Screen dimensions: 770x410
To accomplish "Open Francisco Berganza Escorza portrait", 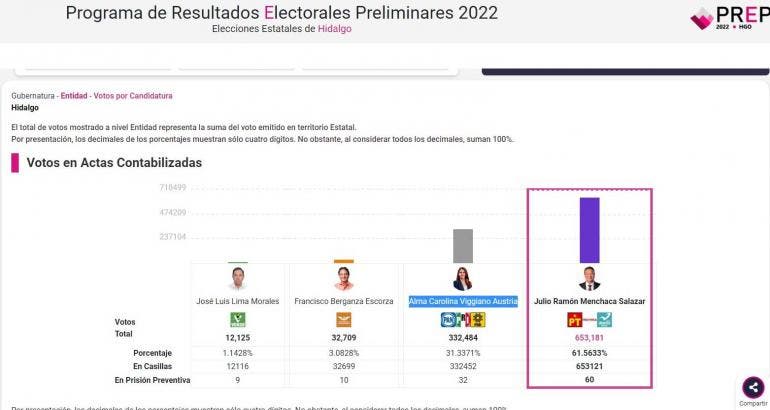I will coord(344,279).
